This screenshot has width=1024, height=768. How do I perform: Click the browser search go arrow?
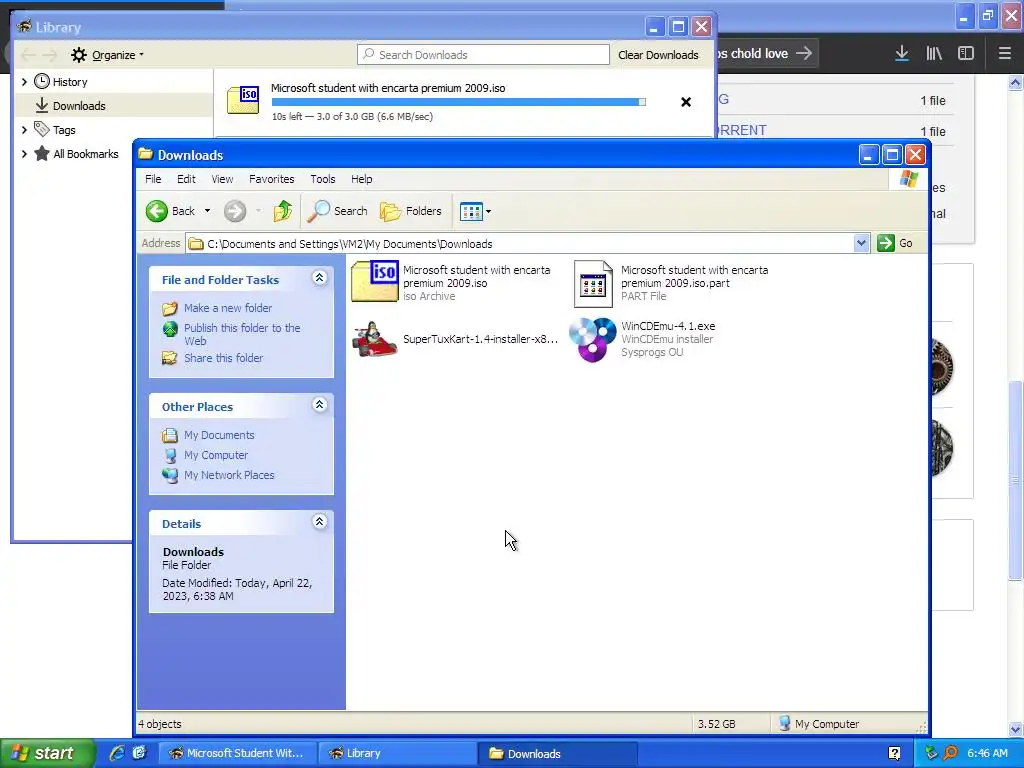(805, 53)
